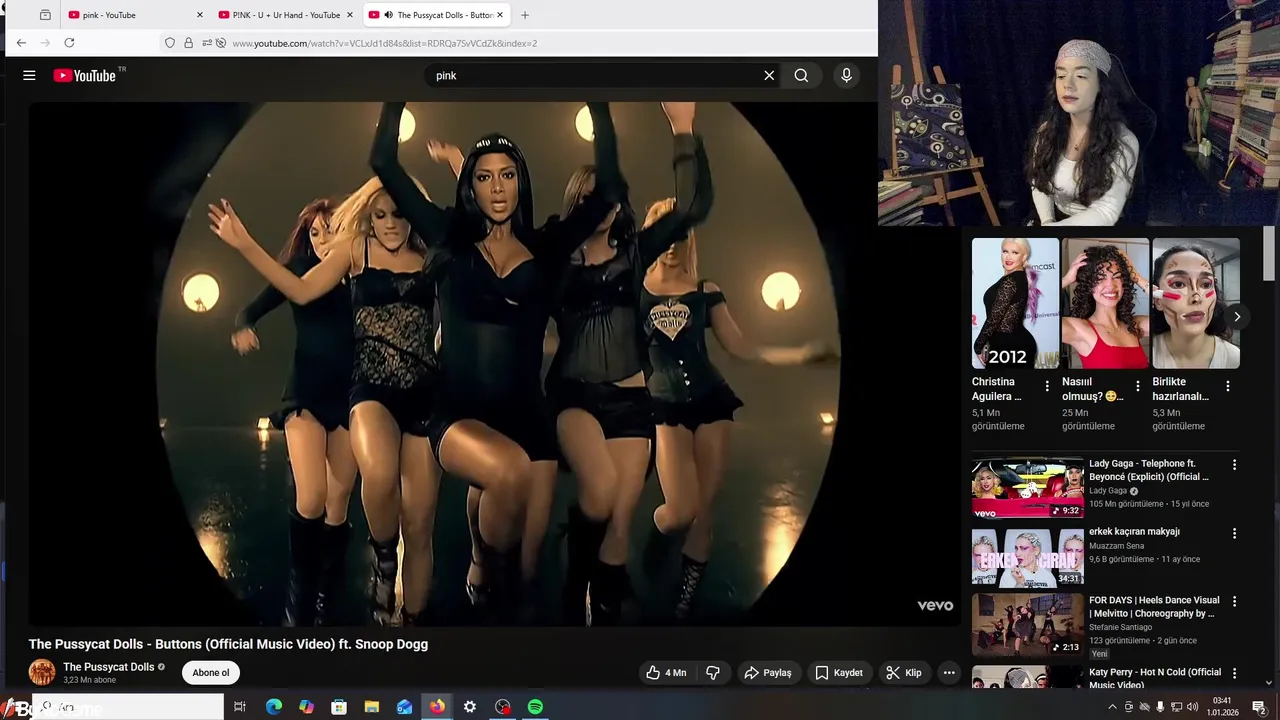Launch Microsoft Edge from taskbar
The width and height of the screenshot is (1280, 720).
pos(273,707)
